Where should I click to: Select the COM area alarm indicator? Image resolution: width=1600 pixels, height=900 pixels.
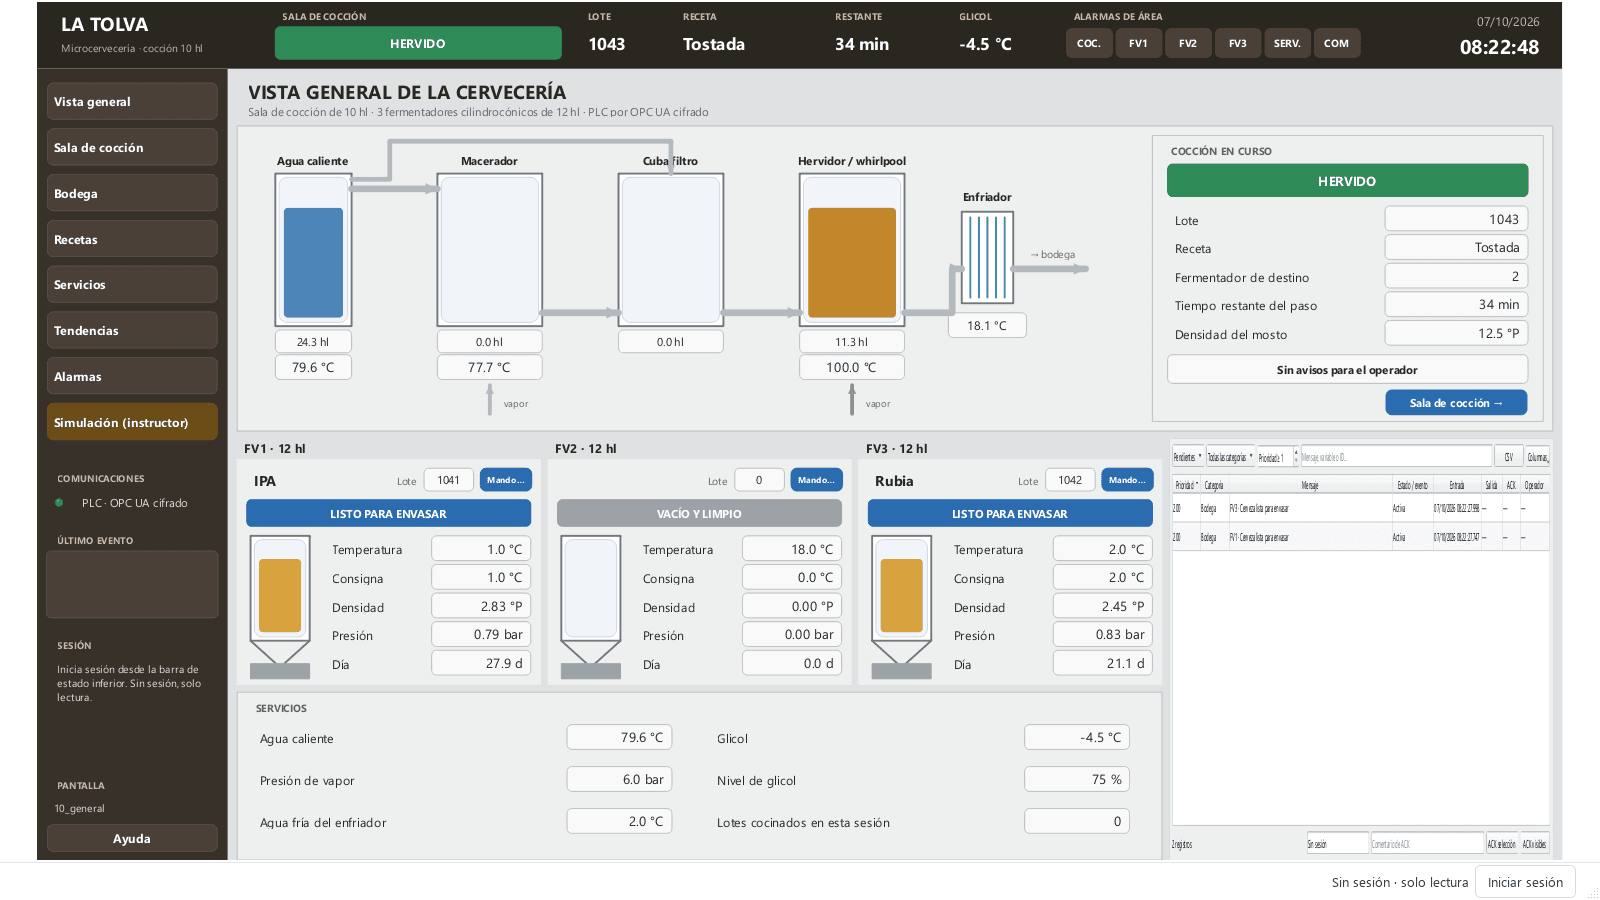1336,44
